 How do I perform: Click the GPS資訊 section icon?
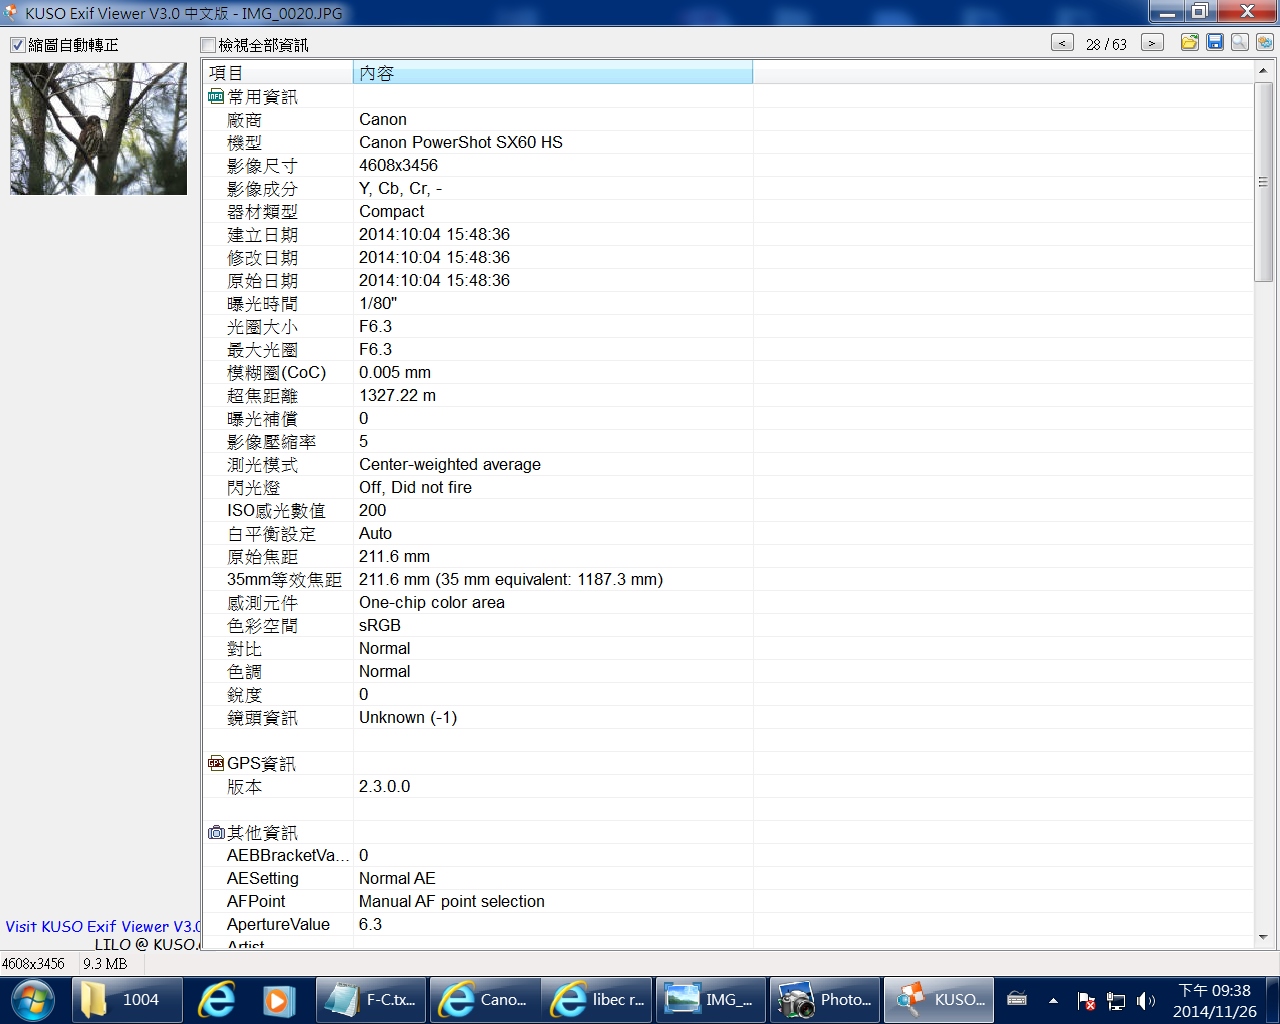[216, 764]
